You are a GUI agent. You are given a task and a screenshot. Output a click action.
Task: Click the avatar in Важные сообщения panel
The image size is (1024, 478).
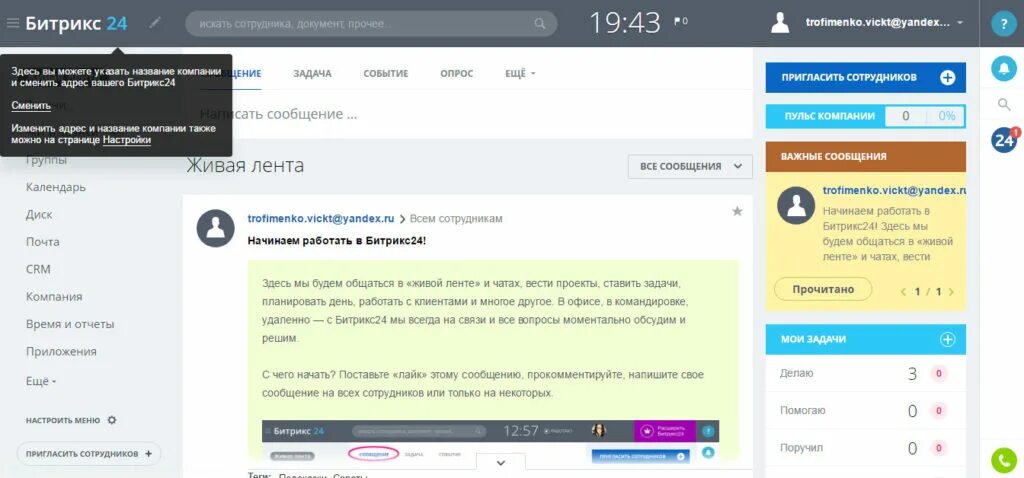tap(795, 205)
